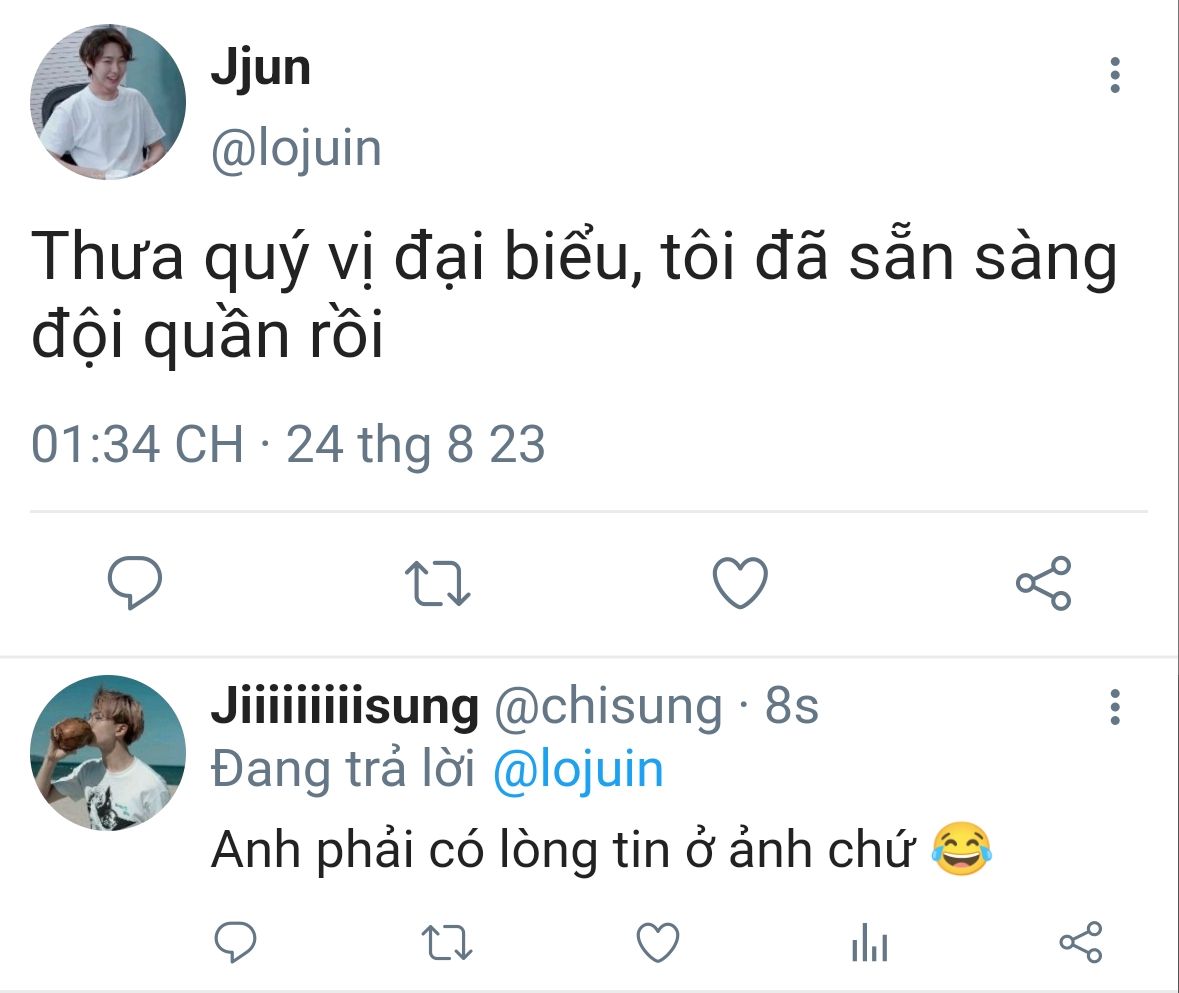Like Jiiiiiiiiisung's reply
Image resolution: width=1179 pixels, height=993 pixels.
pos(658,942)
